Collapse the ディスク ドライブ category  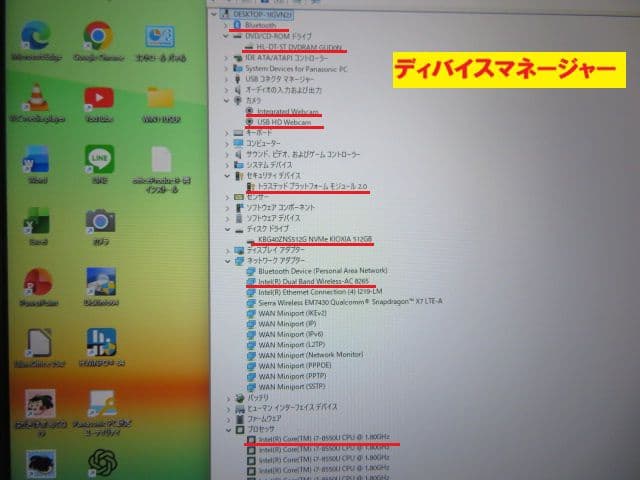click(228, 229)
